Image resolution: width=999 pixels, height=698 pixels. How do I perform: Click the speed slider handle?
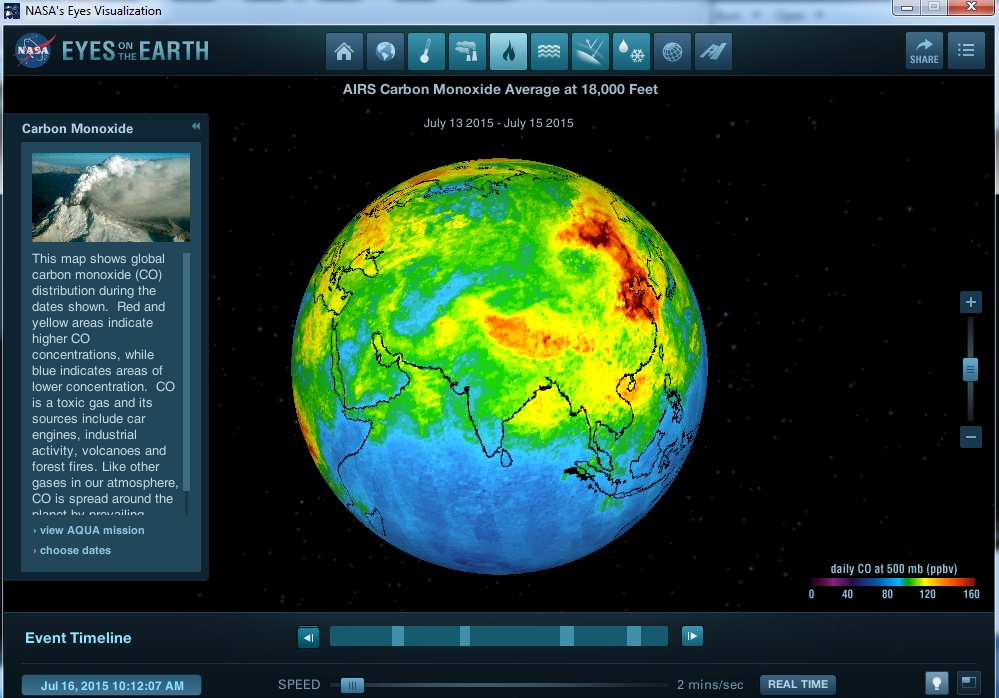pyautogui.click(x=352, y=685)
